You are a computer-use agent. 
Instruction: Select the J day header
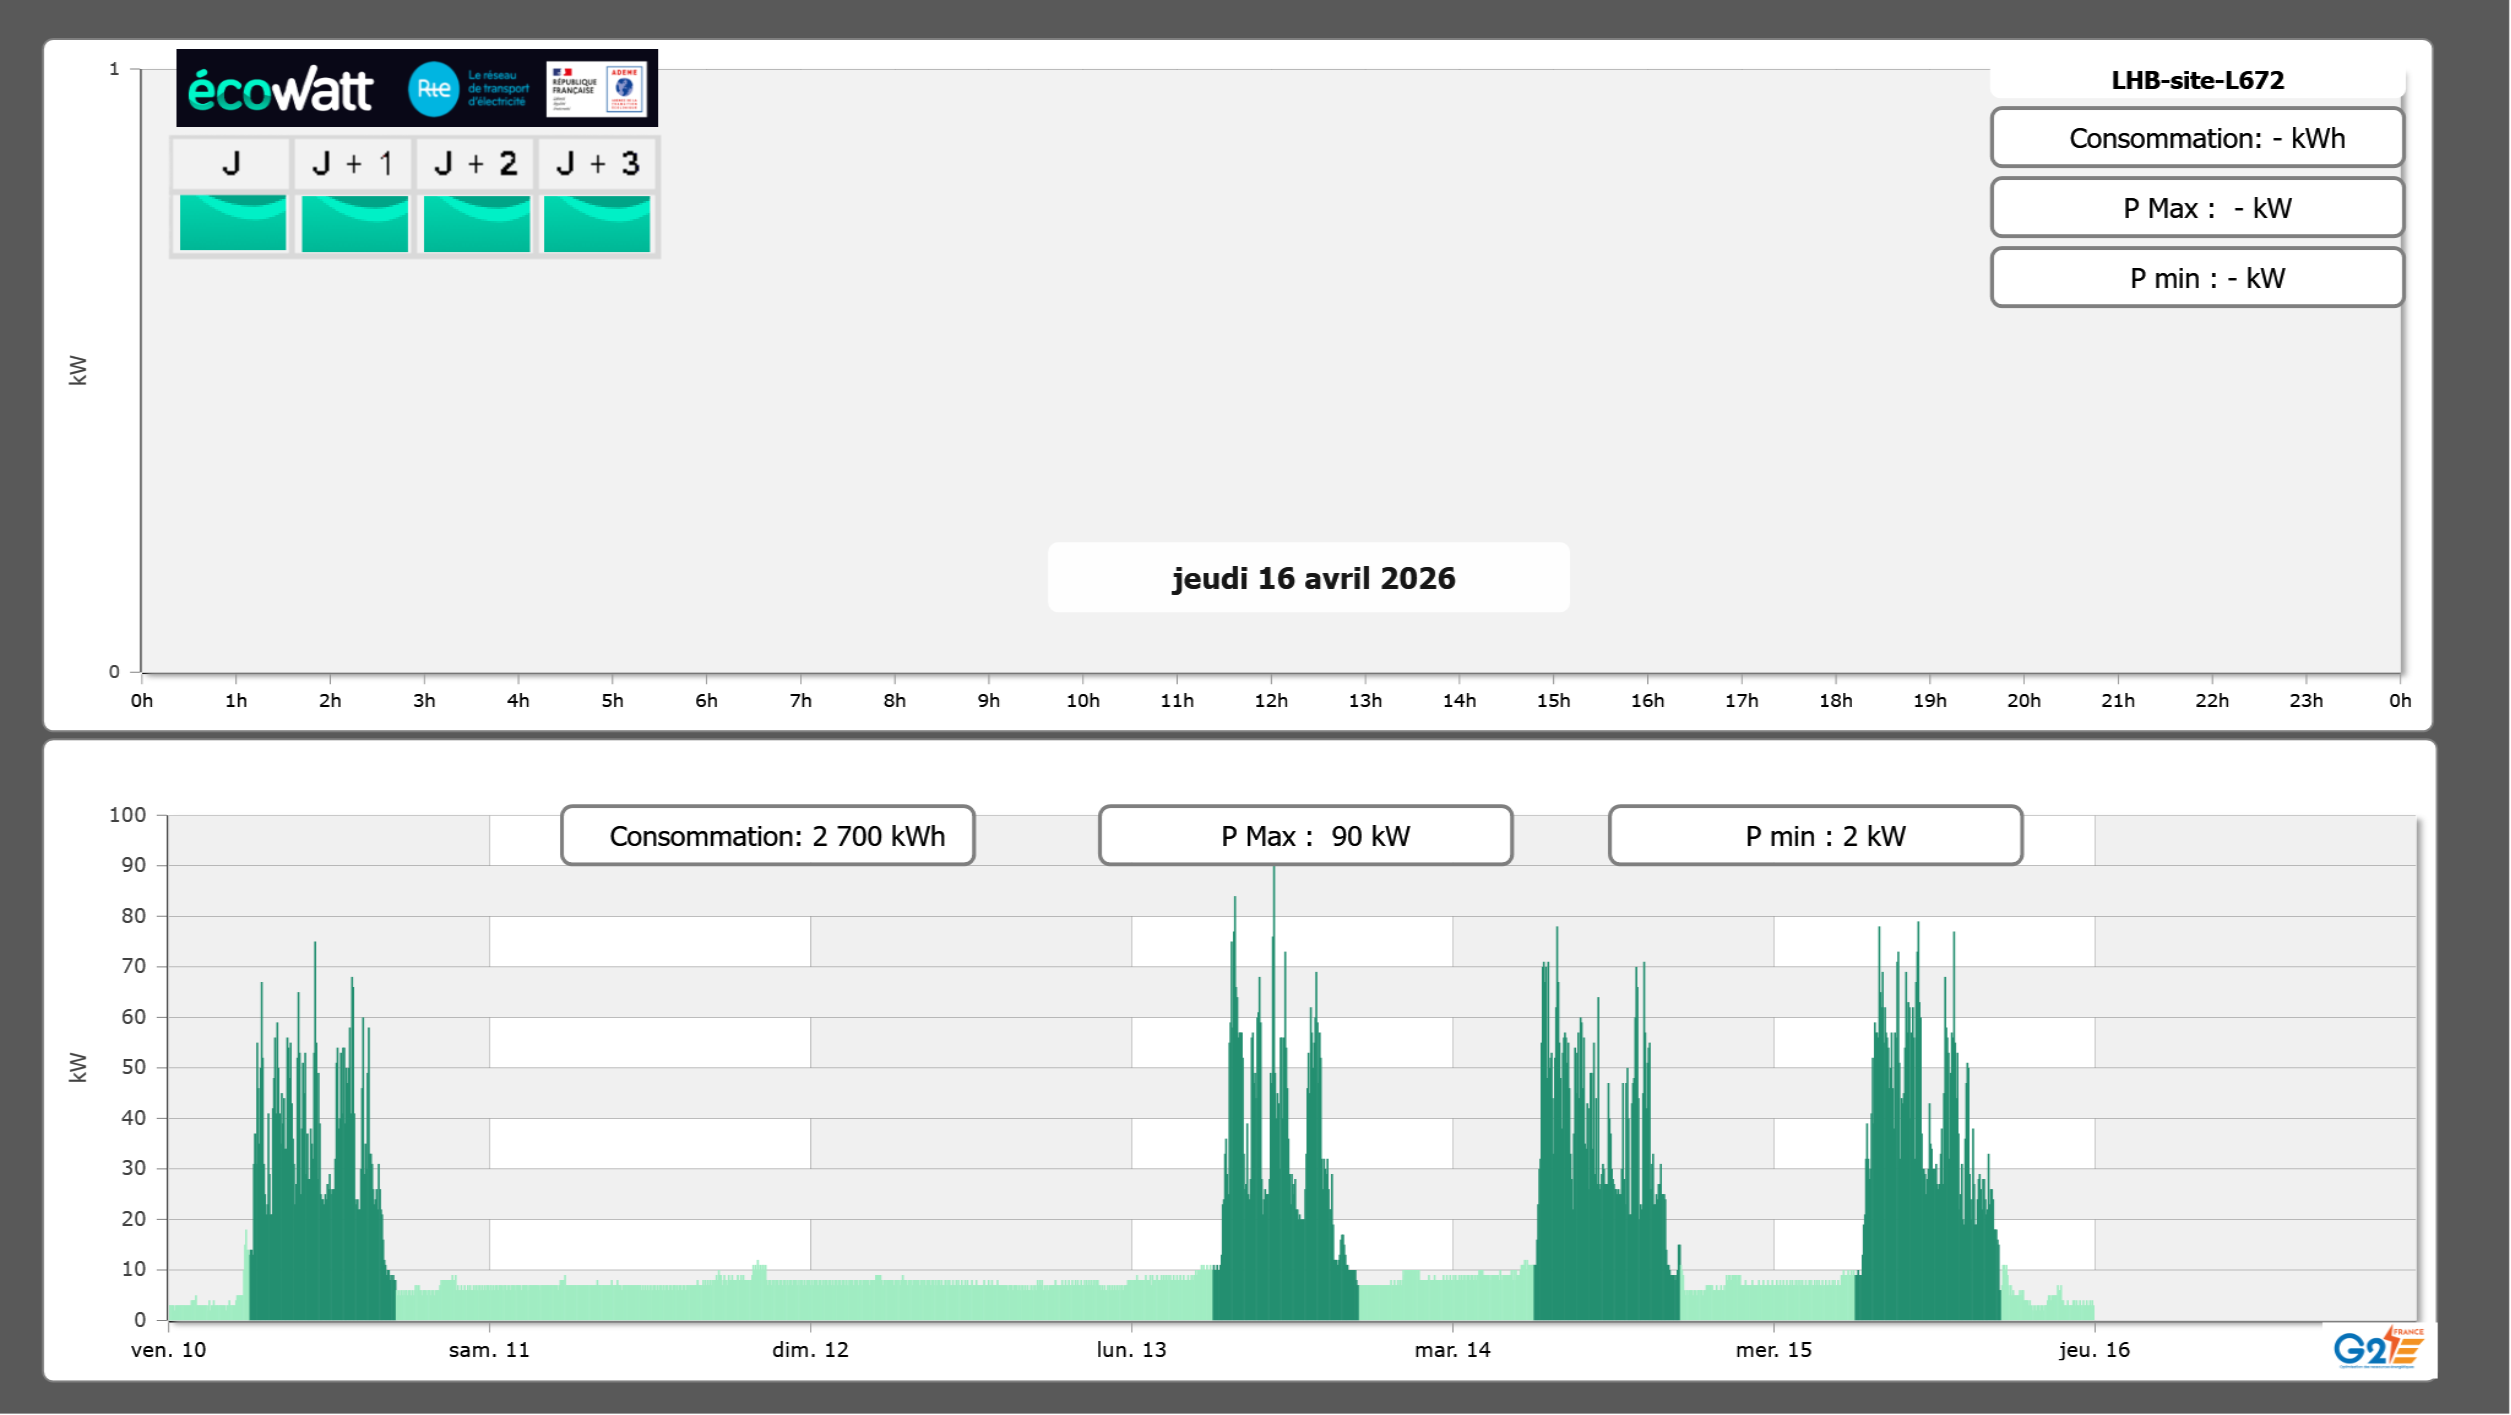(x=231, y=164)
